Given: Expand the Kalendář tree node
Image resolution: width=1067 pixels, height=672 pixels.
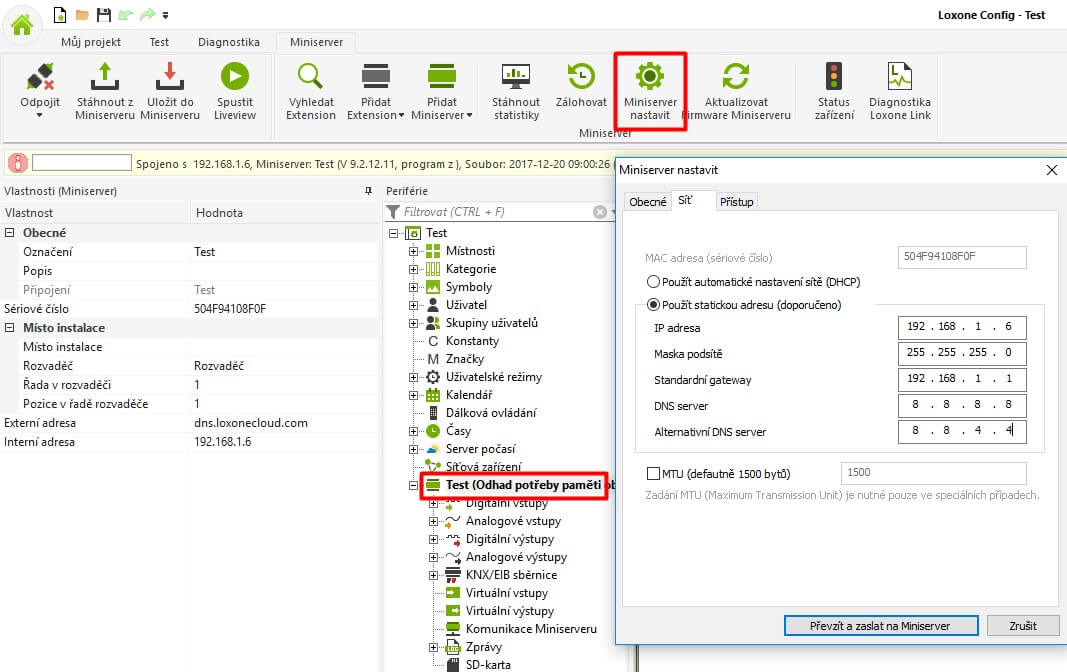Looking at the screenshot, I should pyautogui.click(x=413, y=395).
